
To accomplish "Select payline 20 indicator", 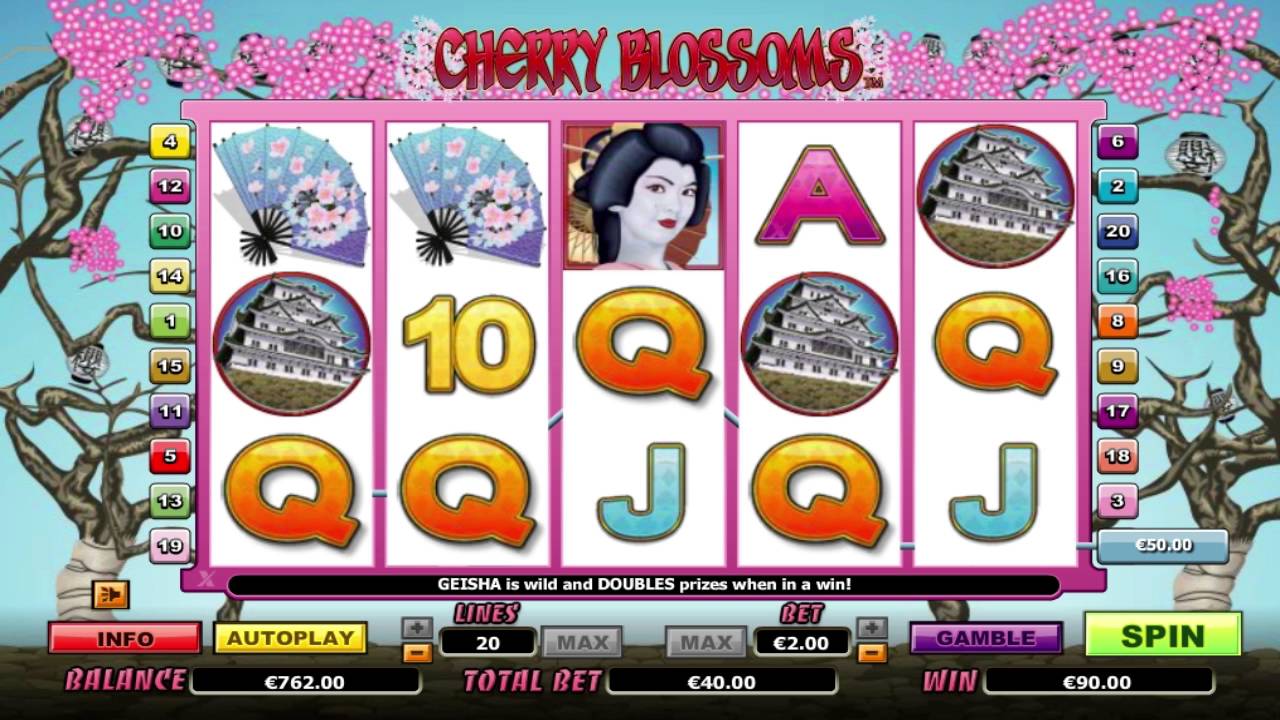I will [1117, 231].
